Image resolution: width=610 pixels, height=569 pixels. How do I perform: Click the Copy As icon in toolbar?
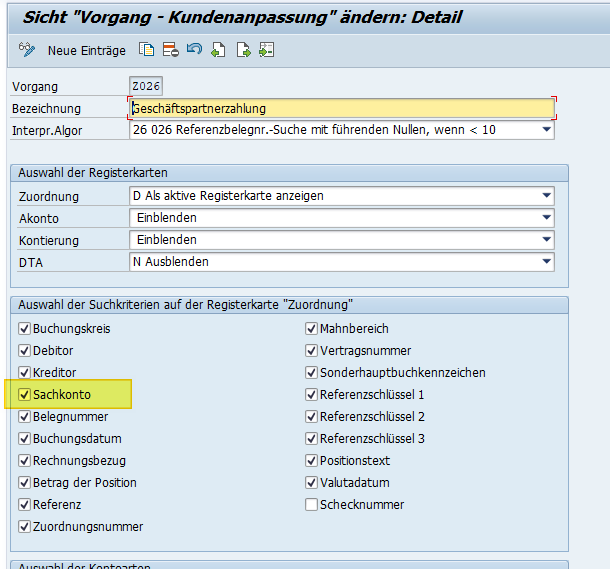coord(147,50)
